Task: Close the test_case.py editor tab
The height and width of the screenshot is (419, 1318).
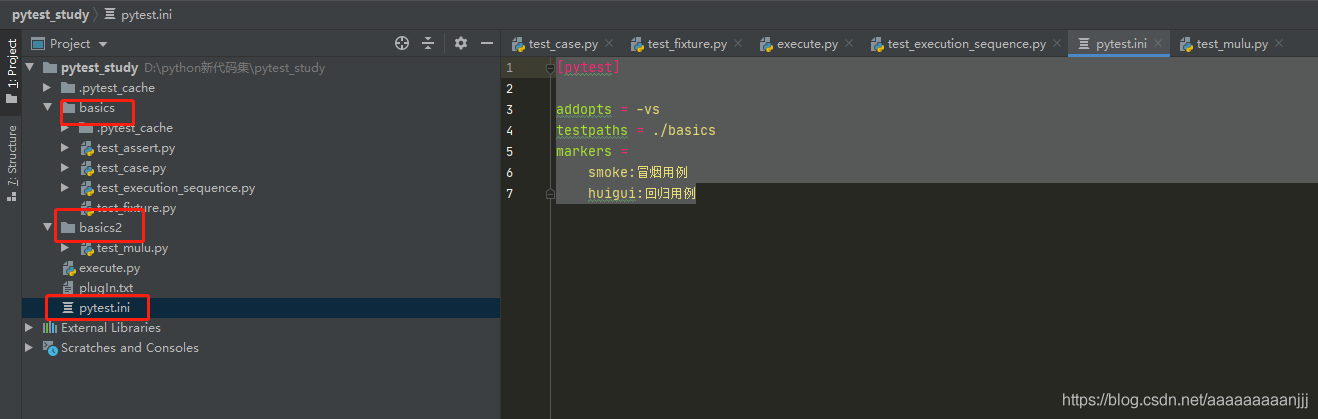Action: point(610,43)
